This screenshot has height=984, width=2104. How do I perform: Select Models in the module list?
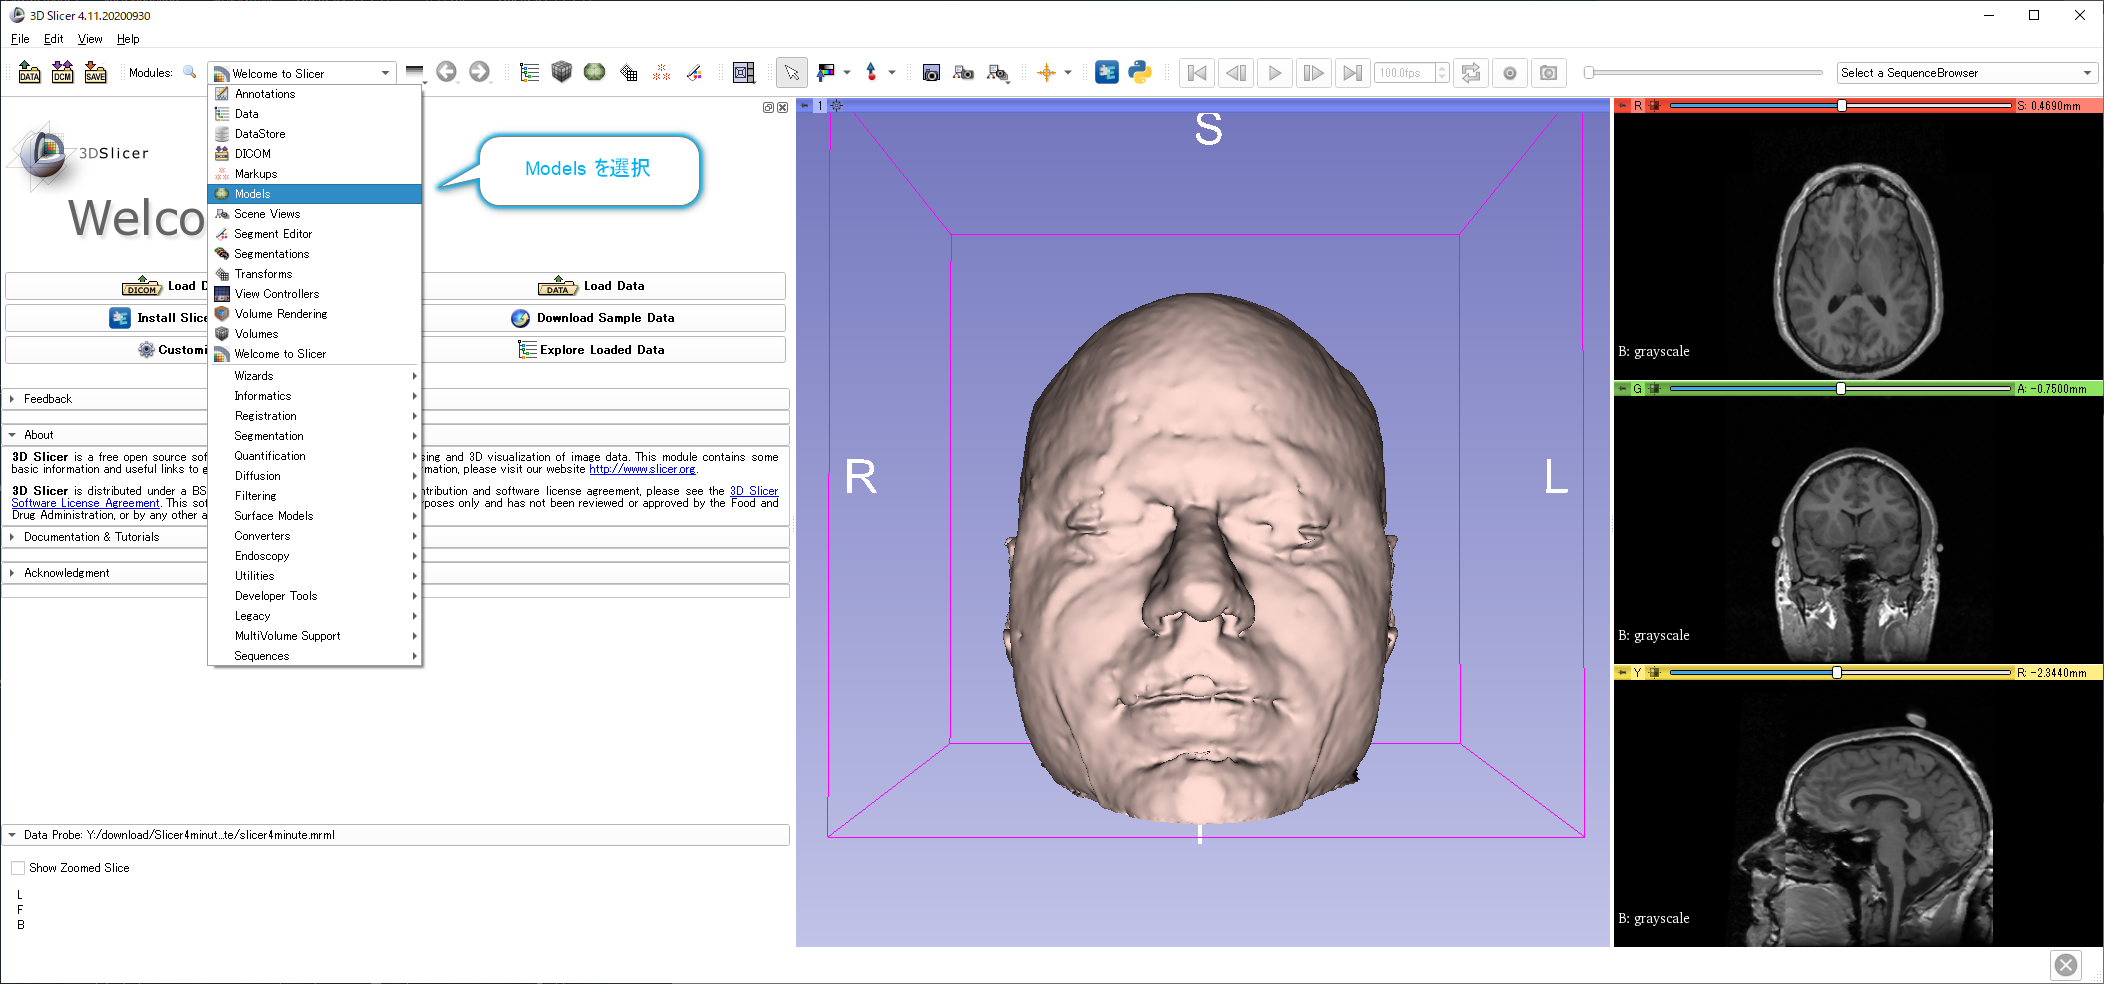click(x=315, y=194)
